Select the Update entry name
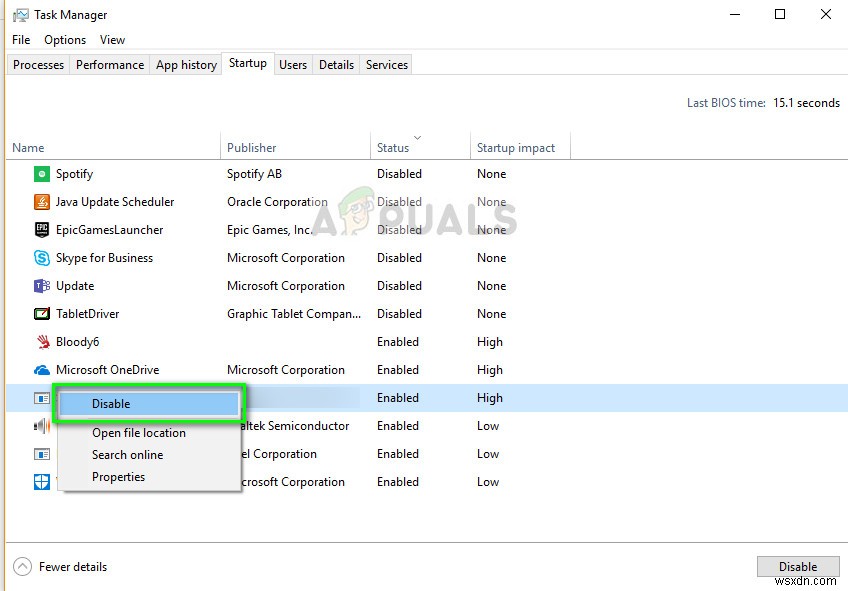848x591 pixels. click(x=75, y=286)
